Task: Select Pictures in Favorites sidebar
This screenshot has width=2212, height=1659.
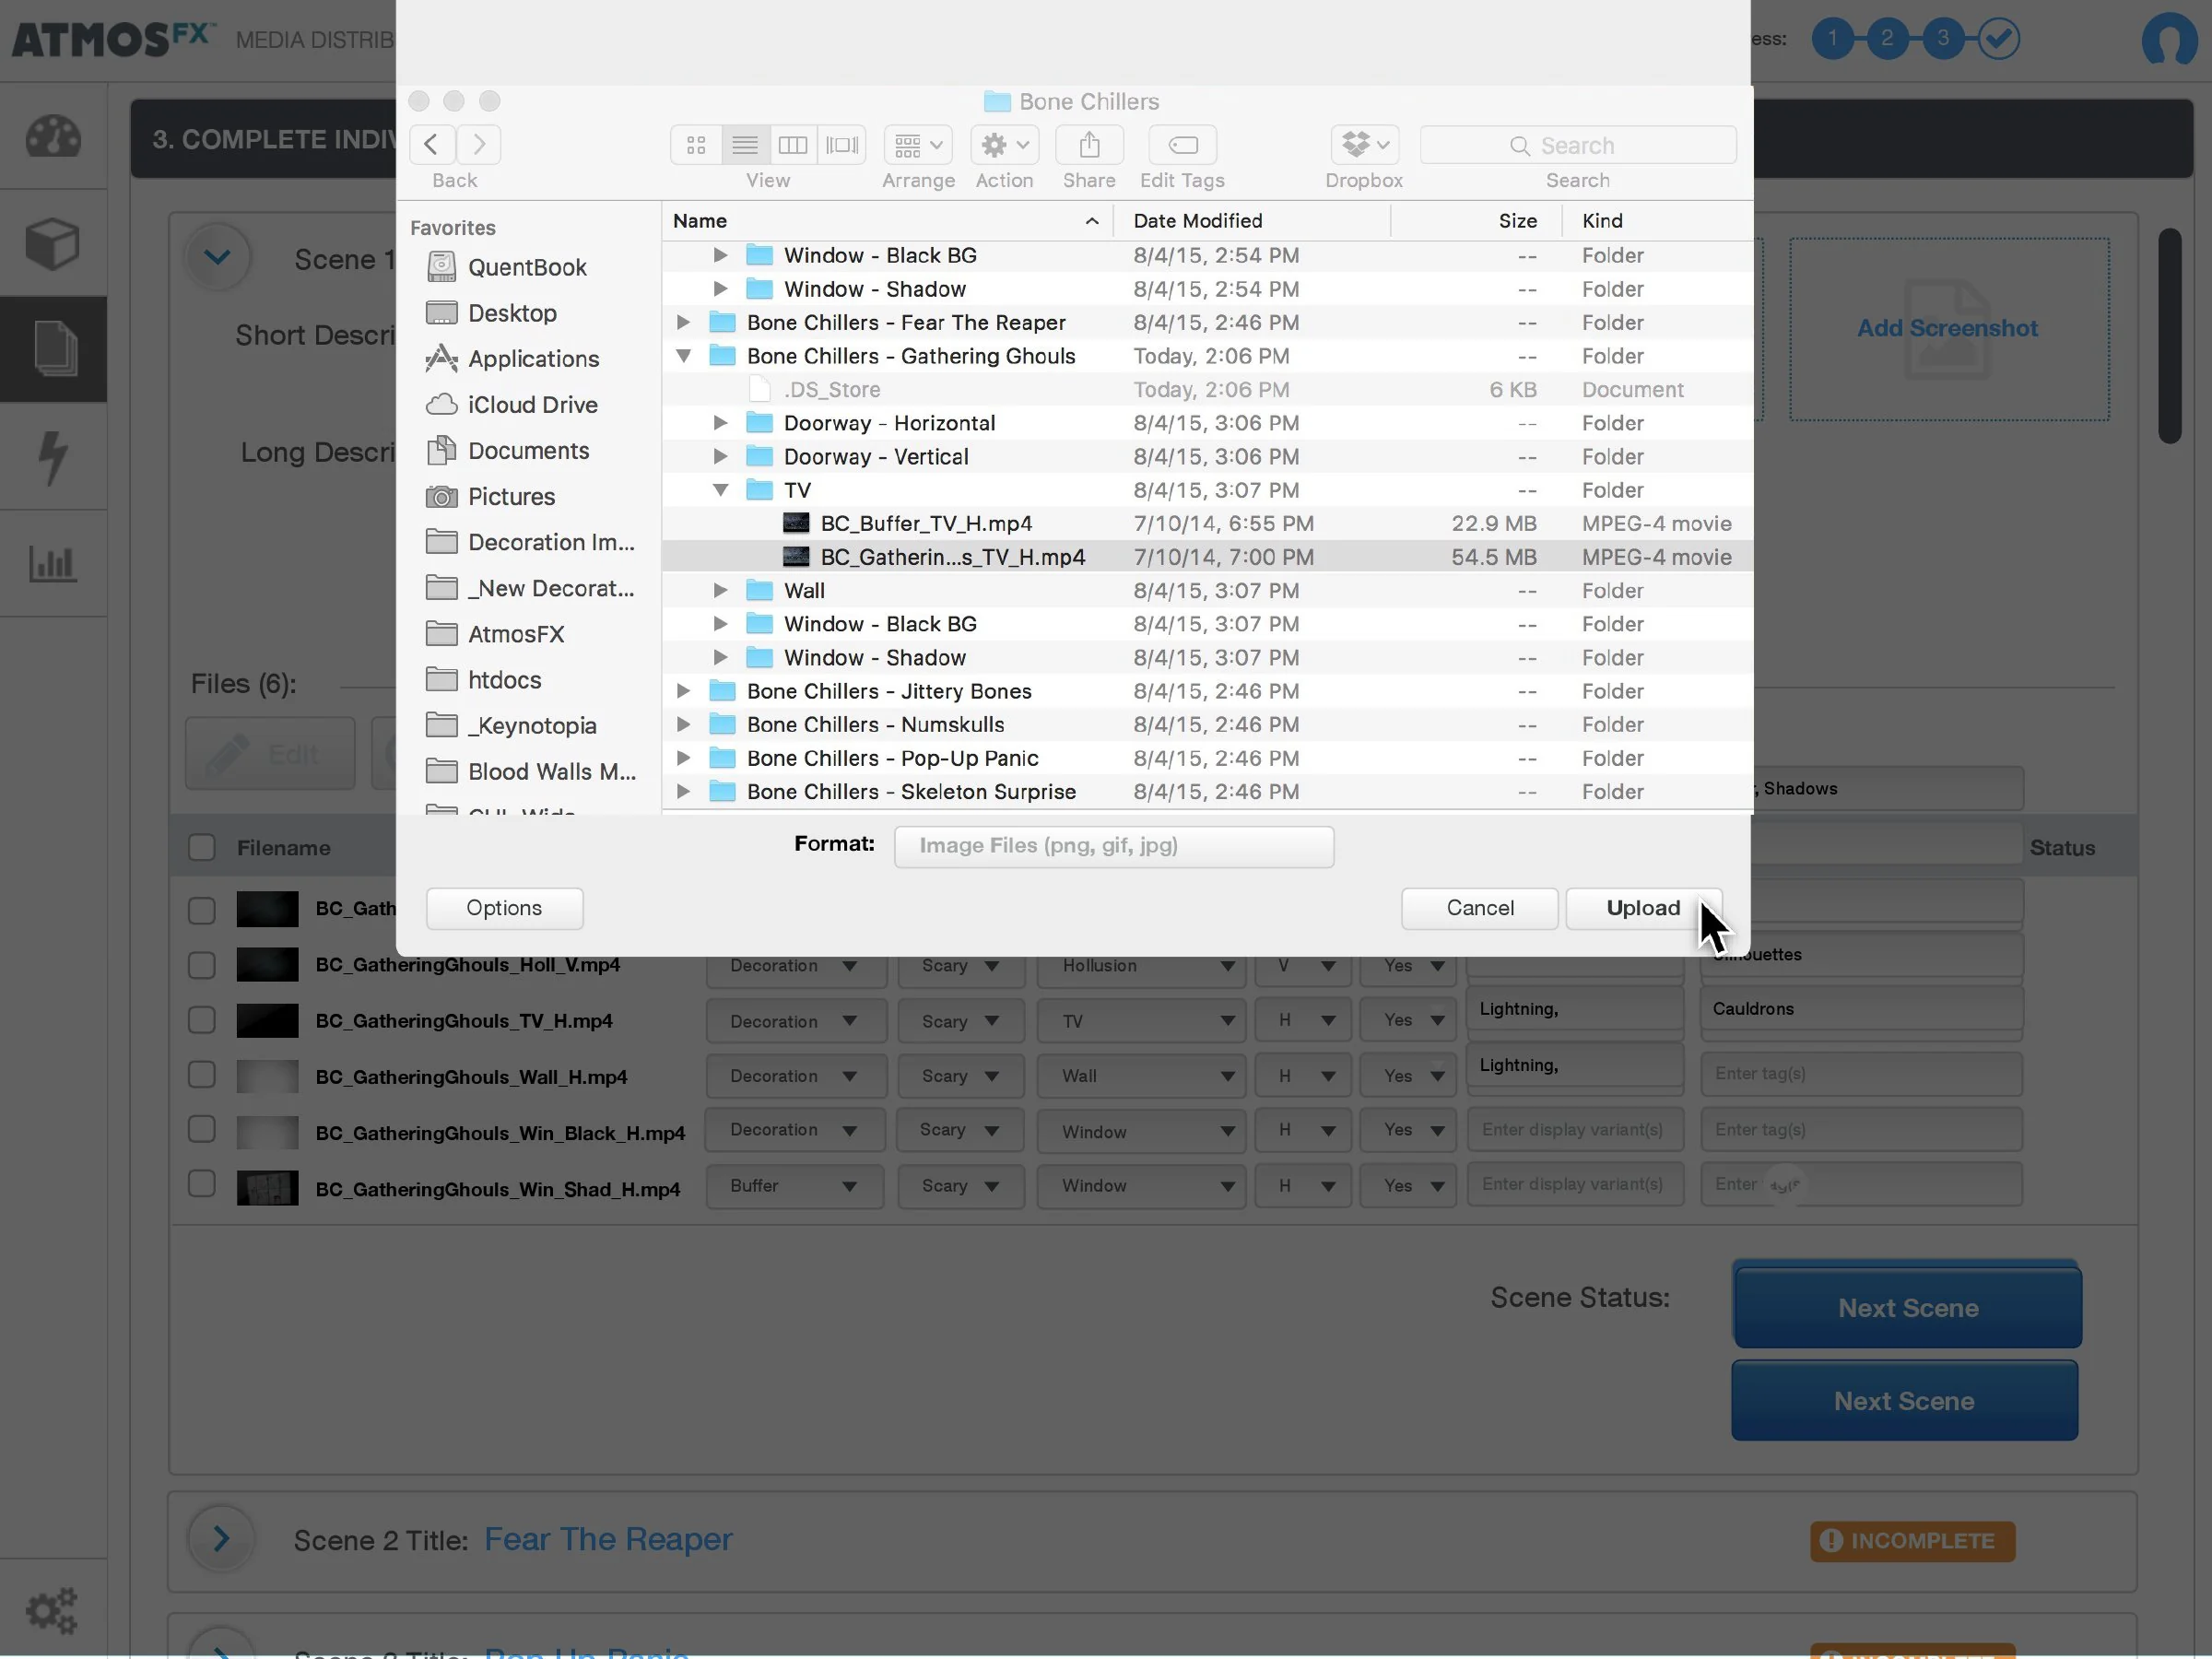Action: point(490,497)
